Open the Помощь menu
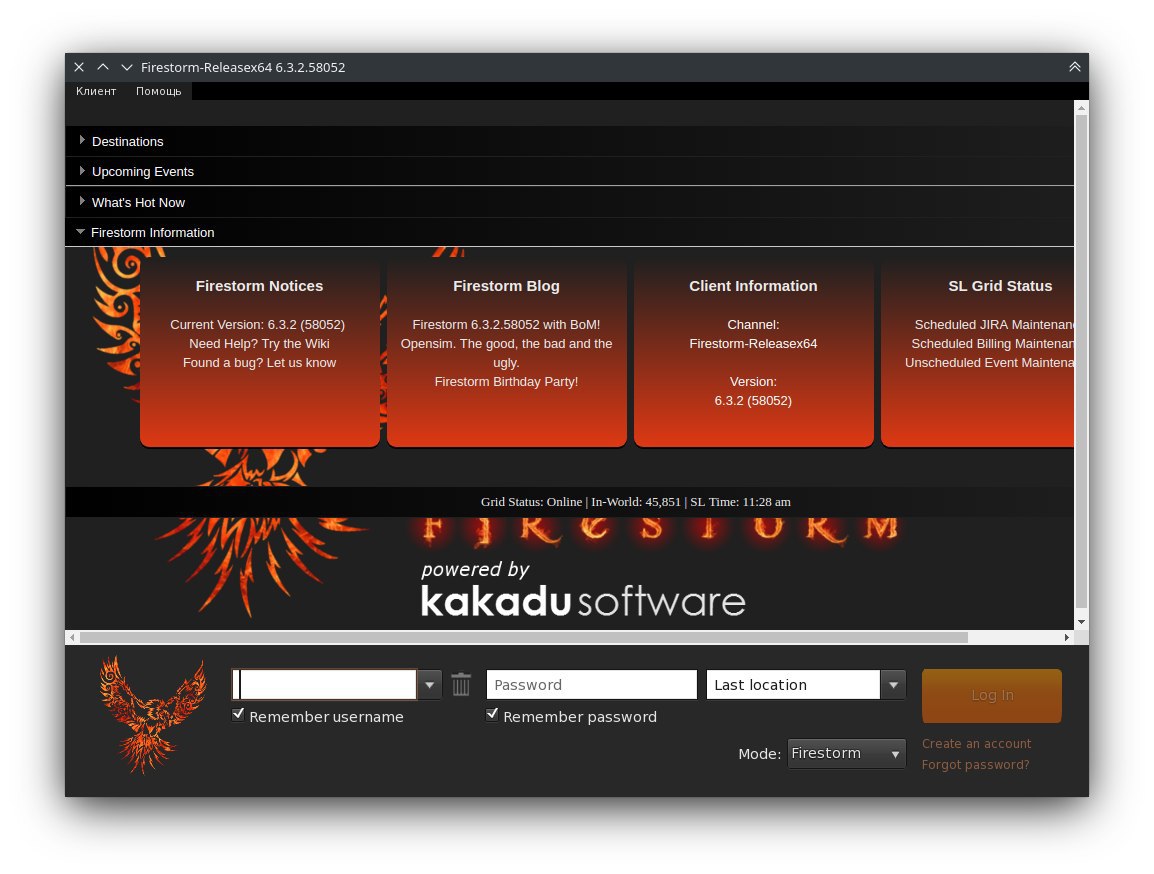 point(158,91)
